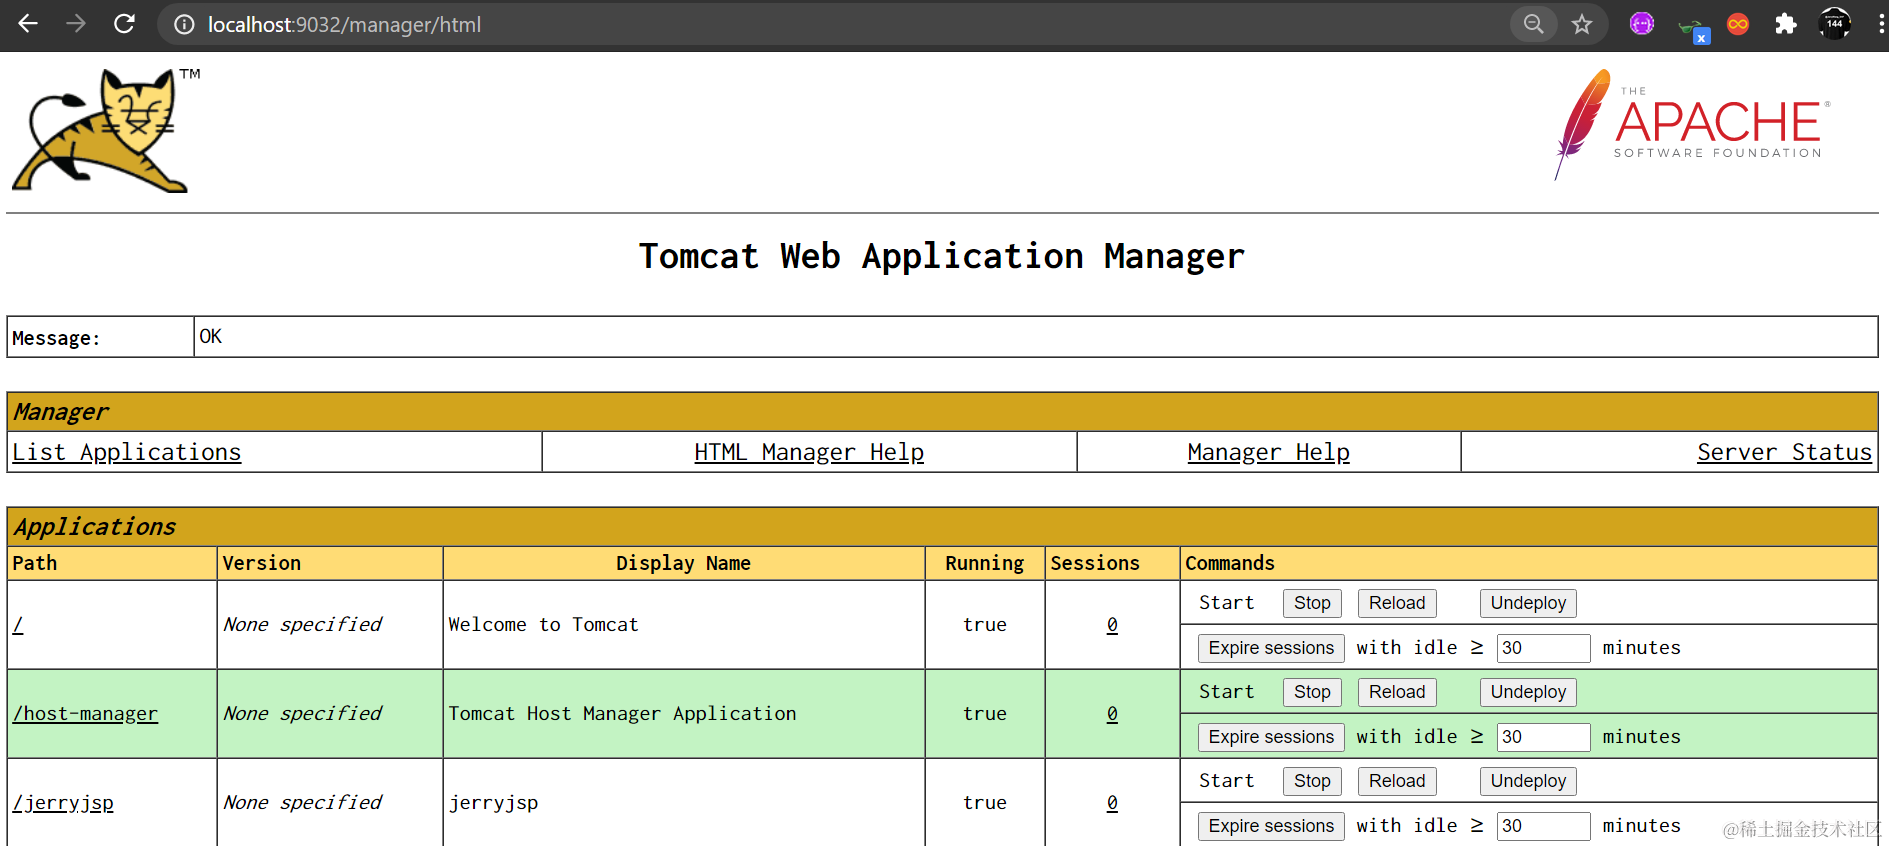Go forward using the browser forward arrow
Screen dimensions: 1889x846
(76, 24)
